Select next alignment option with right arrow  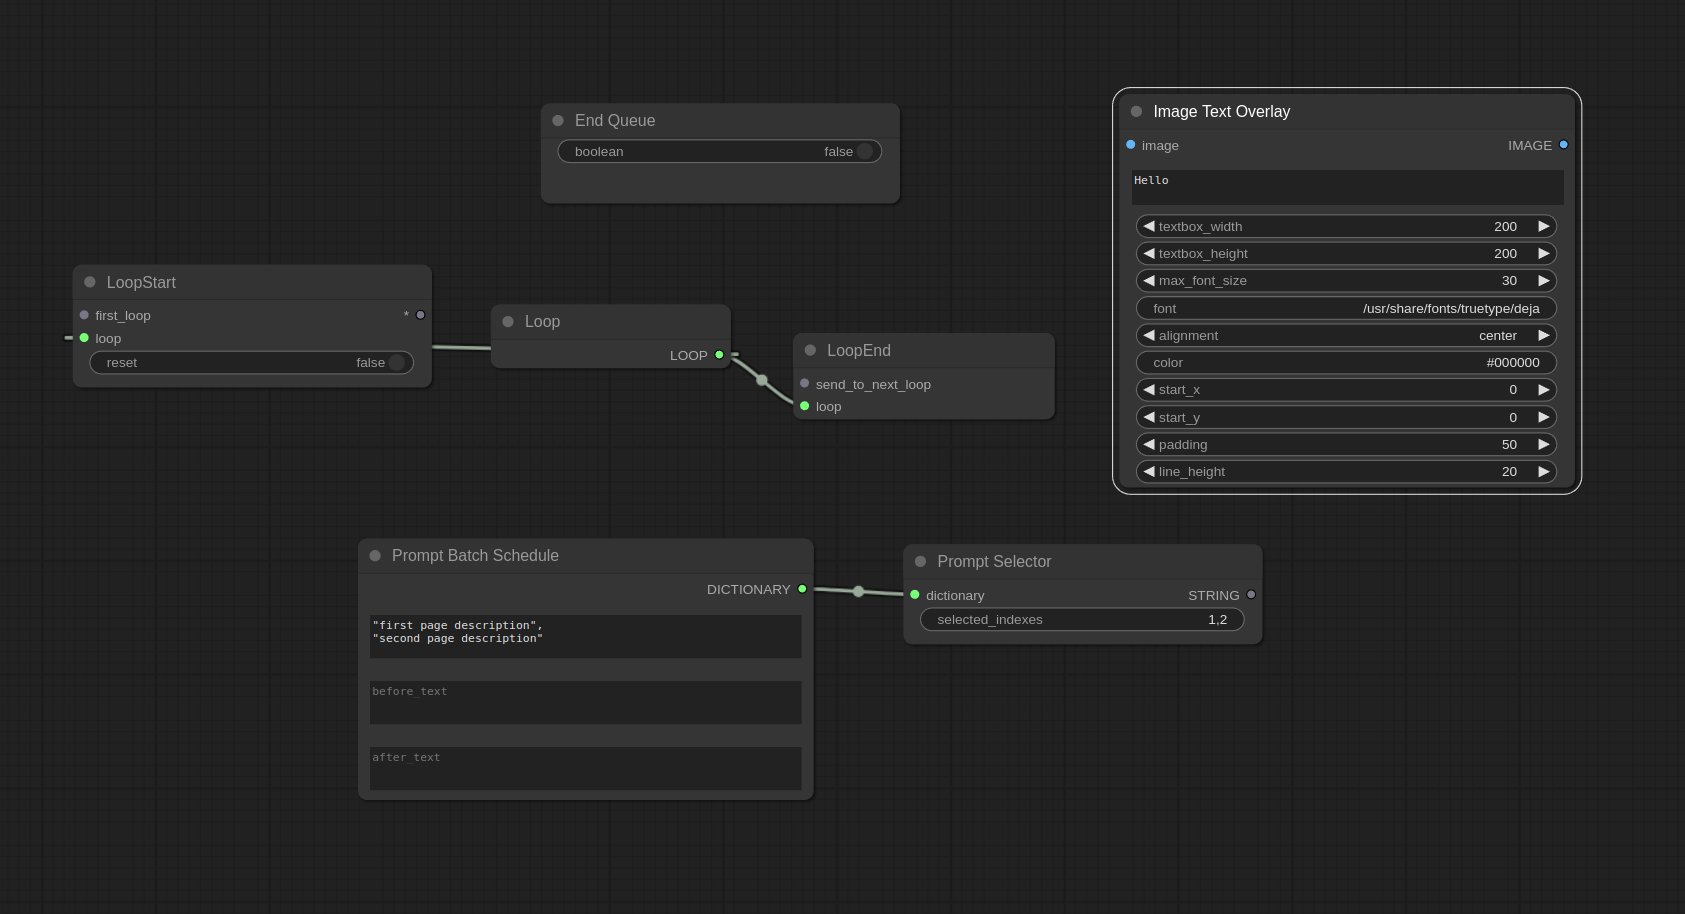1544,336
